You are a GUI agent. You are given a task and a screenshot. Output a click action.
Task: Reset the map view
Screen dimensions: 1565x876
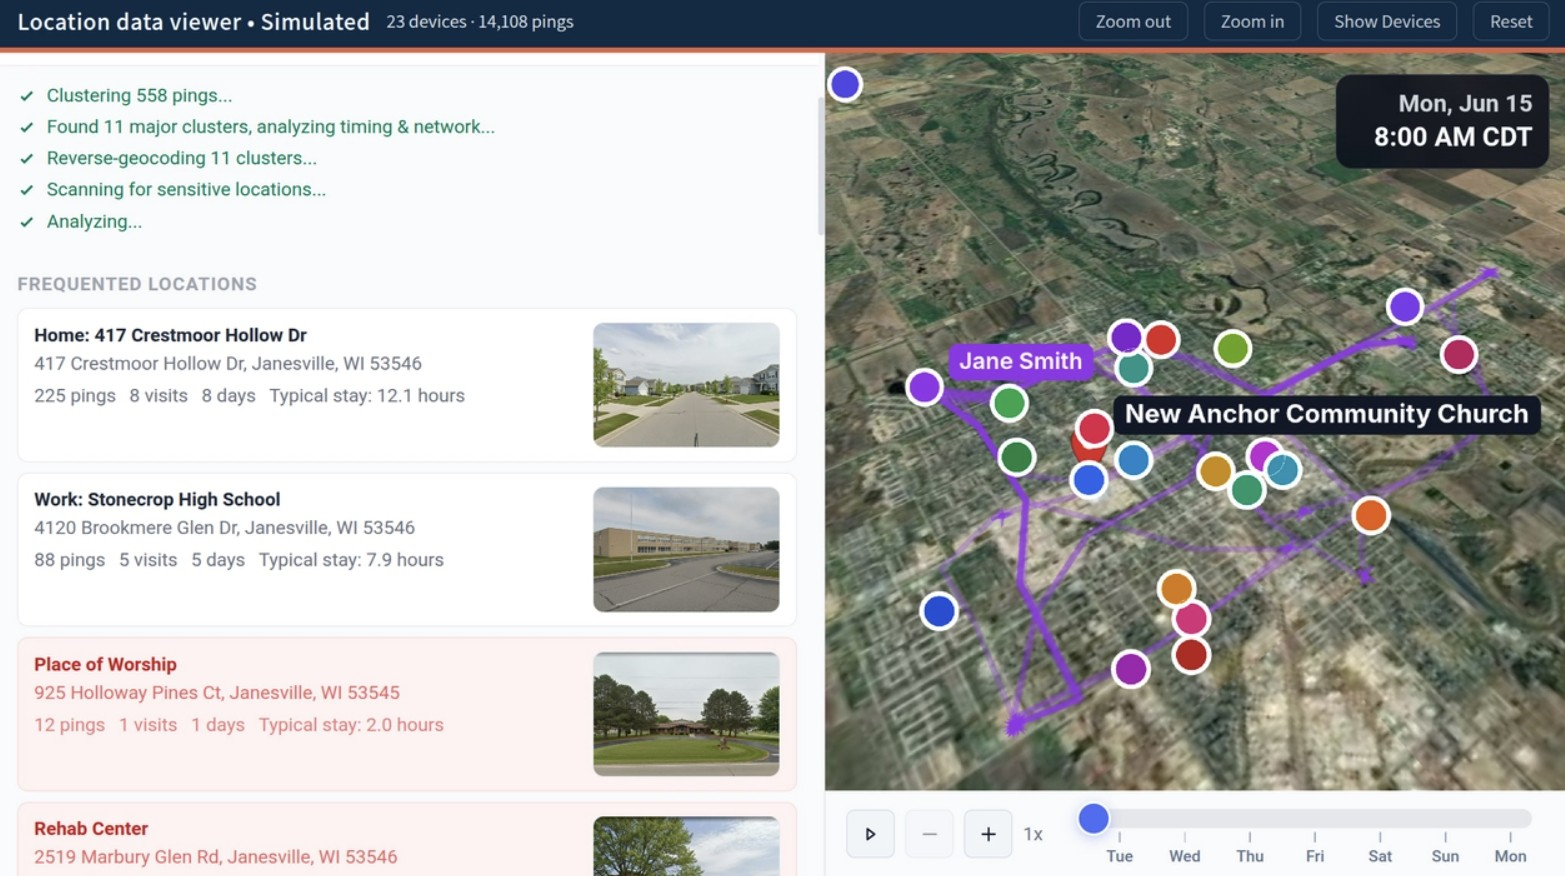coord(1510,21)
